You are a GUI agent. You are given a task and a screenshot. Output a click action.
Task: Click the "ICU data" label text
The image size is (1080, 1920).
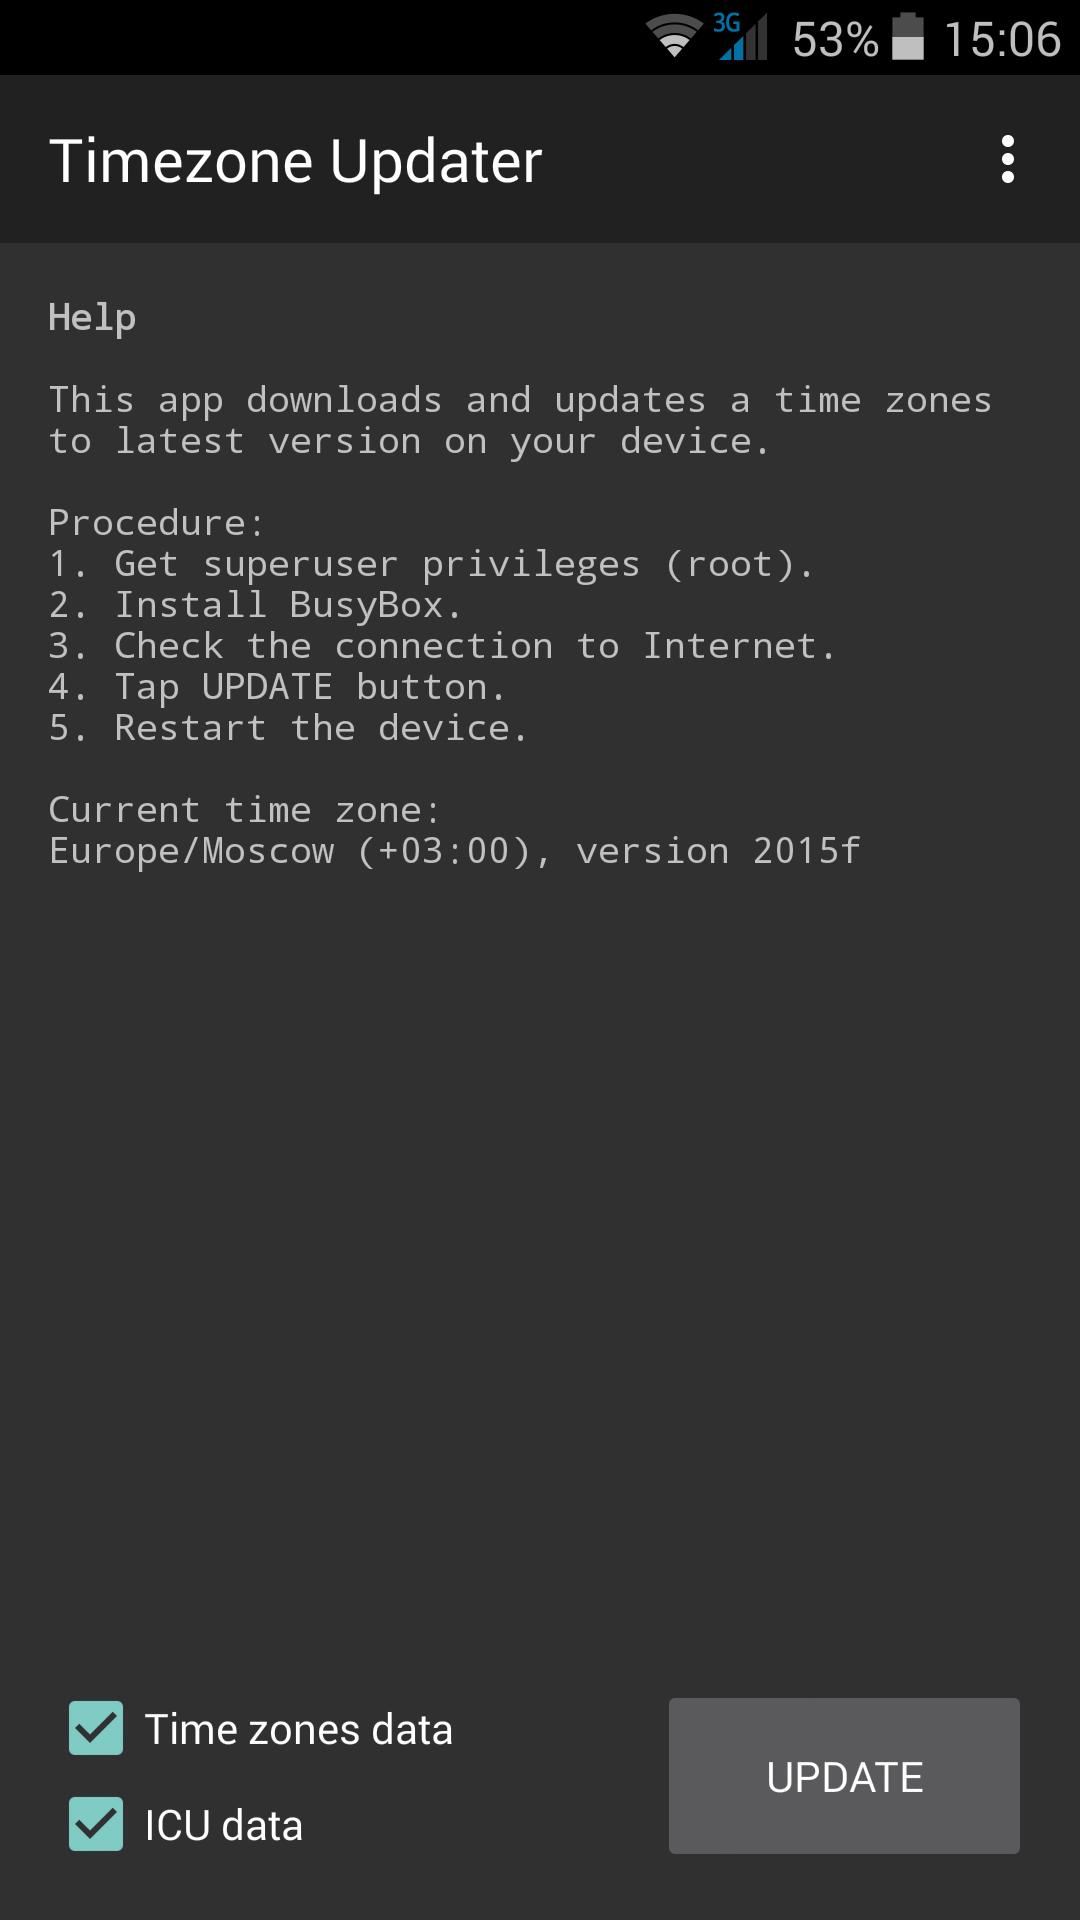pos(223,1825)
